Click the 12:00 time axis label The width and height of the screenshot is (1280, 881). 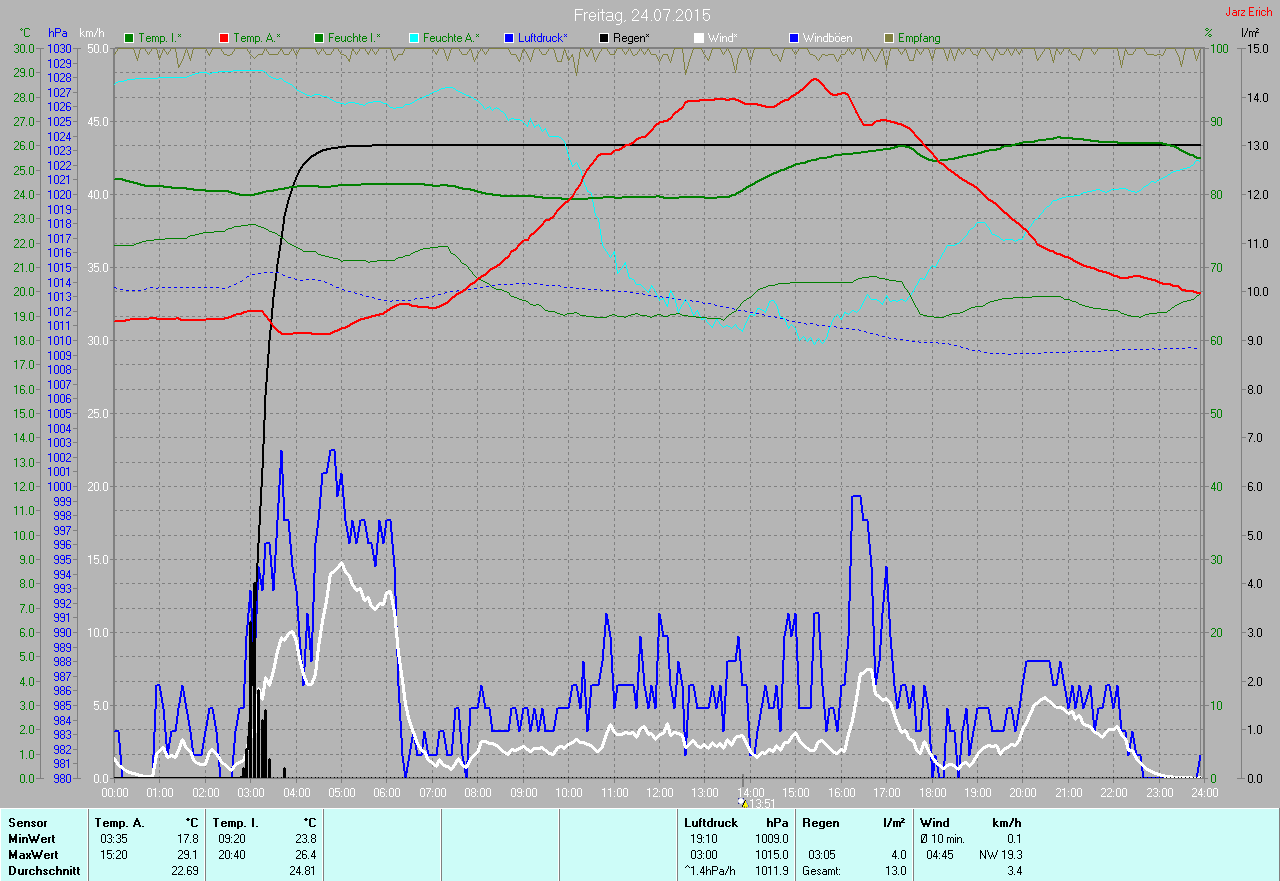click(x=660, y=792)
